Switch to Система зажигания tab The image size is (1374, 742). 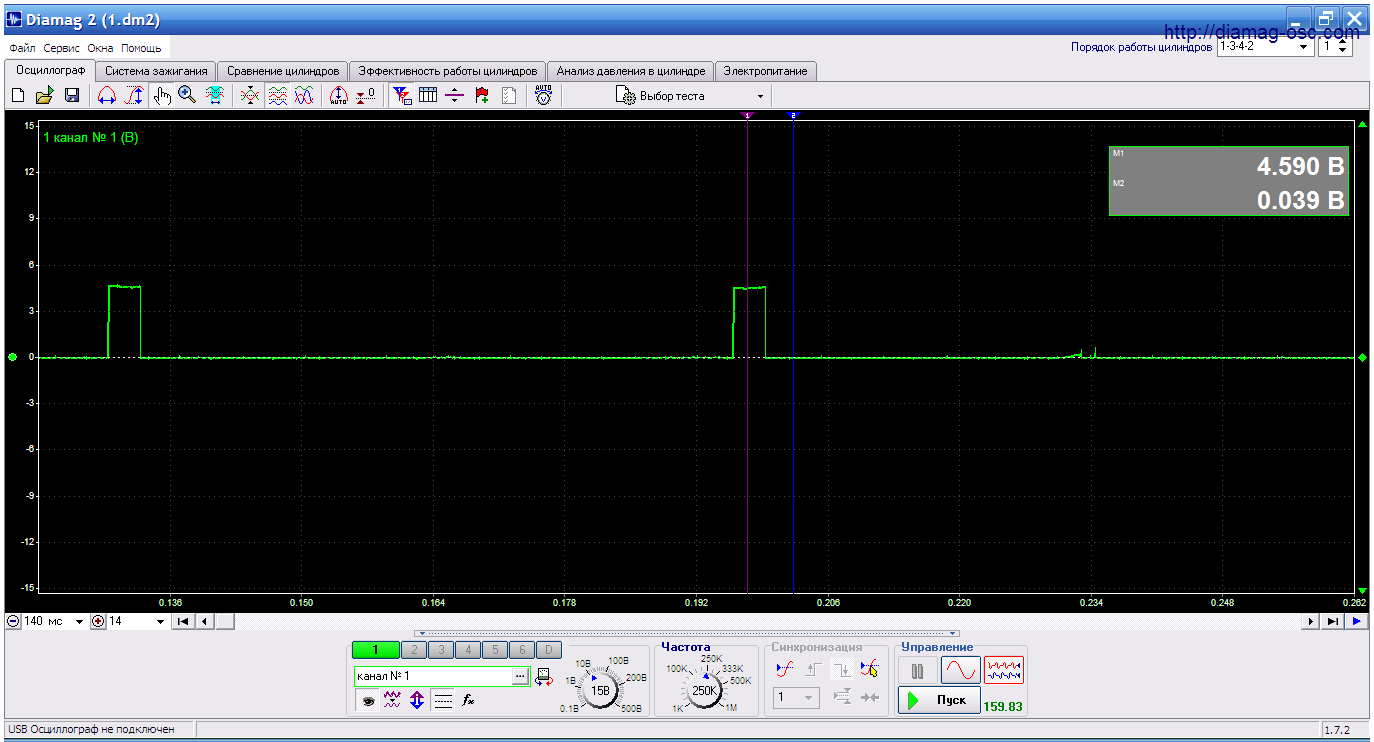pyautogui.click(x=157, y=71)
